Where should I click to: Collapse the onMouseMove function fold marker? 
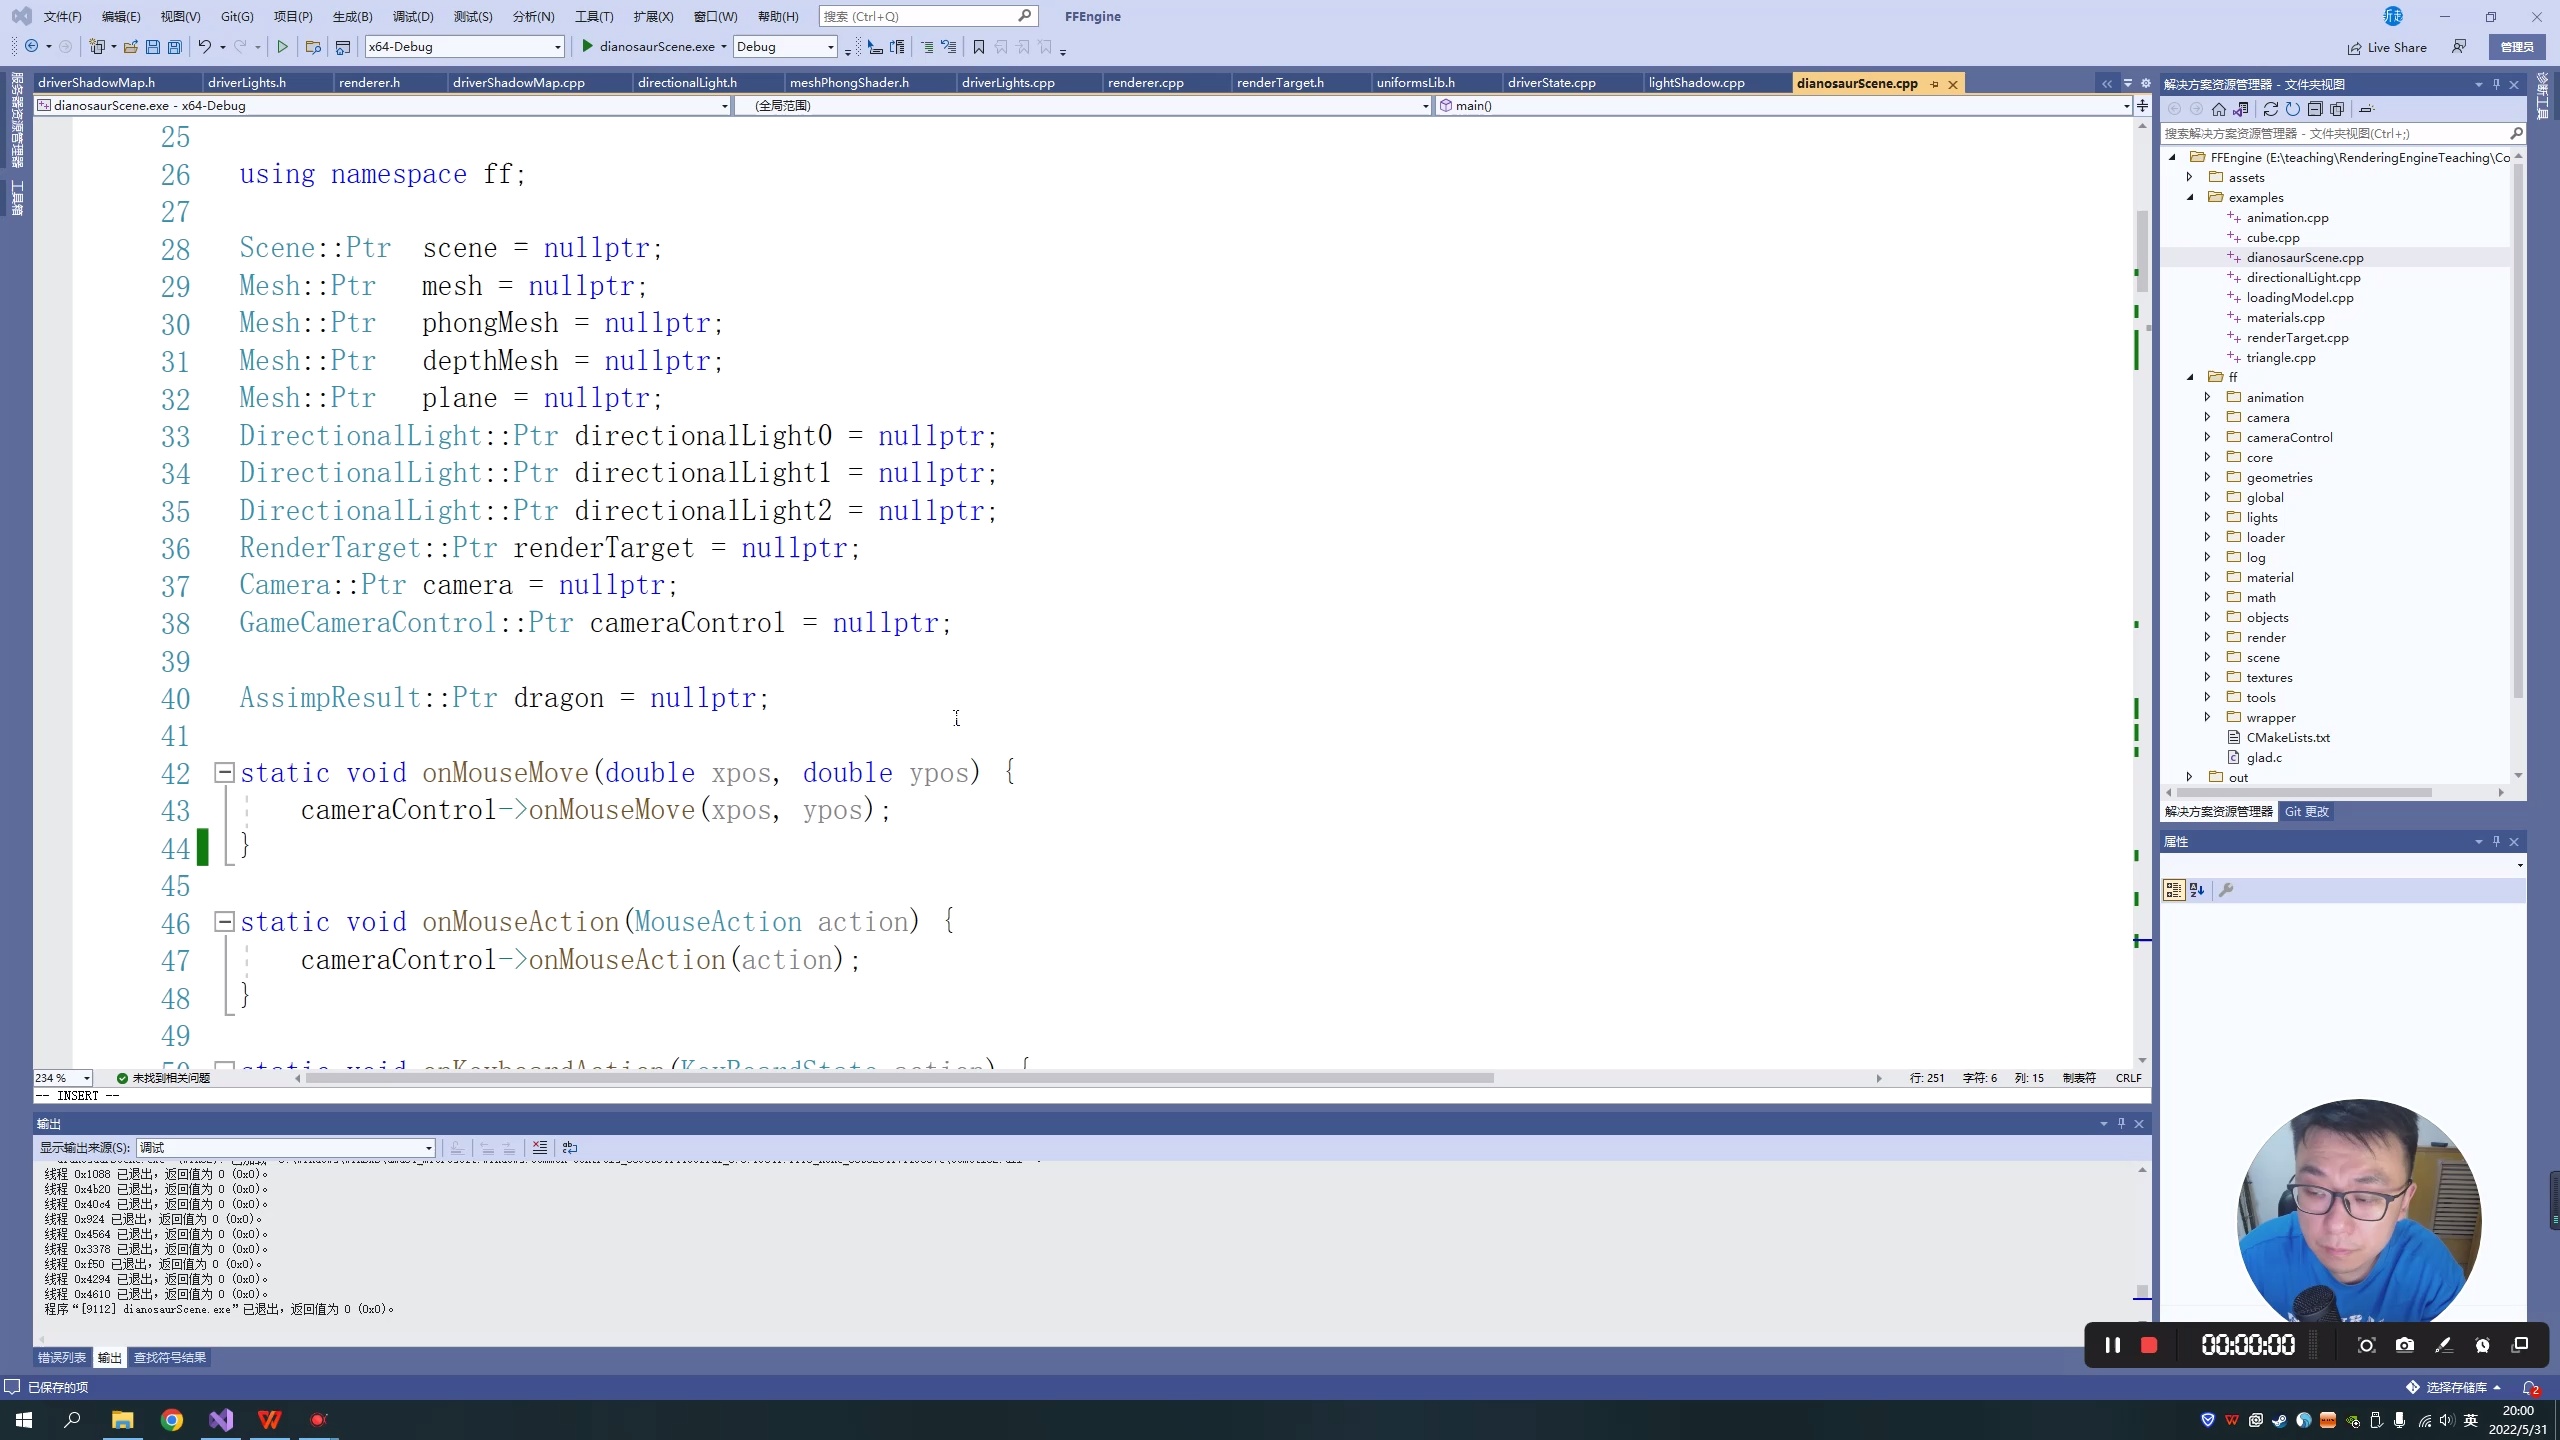click(x=225, y=772)
